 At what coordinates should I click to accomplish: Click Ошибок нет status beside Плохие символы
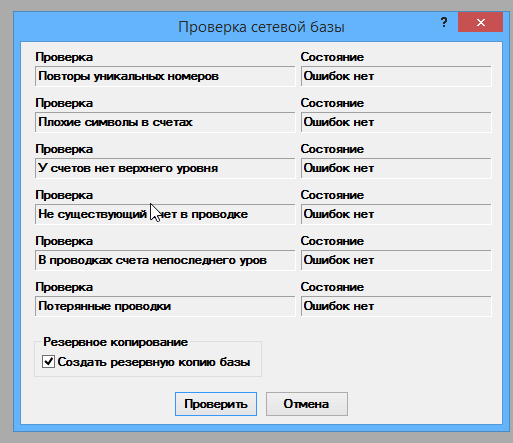(x=396, y=122)
